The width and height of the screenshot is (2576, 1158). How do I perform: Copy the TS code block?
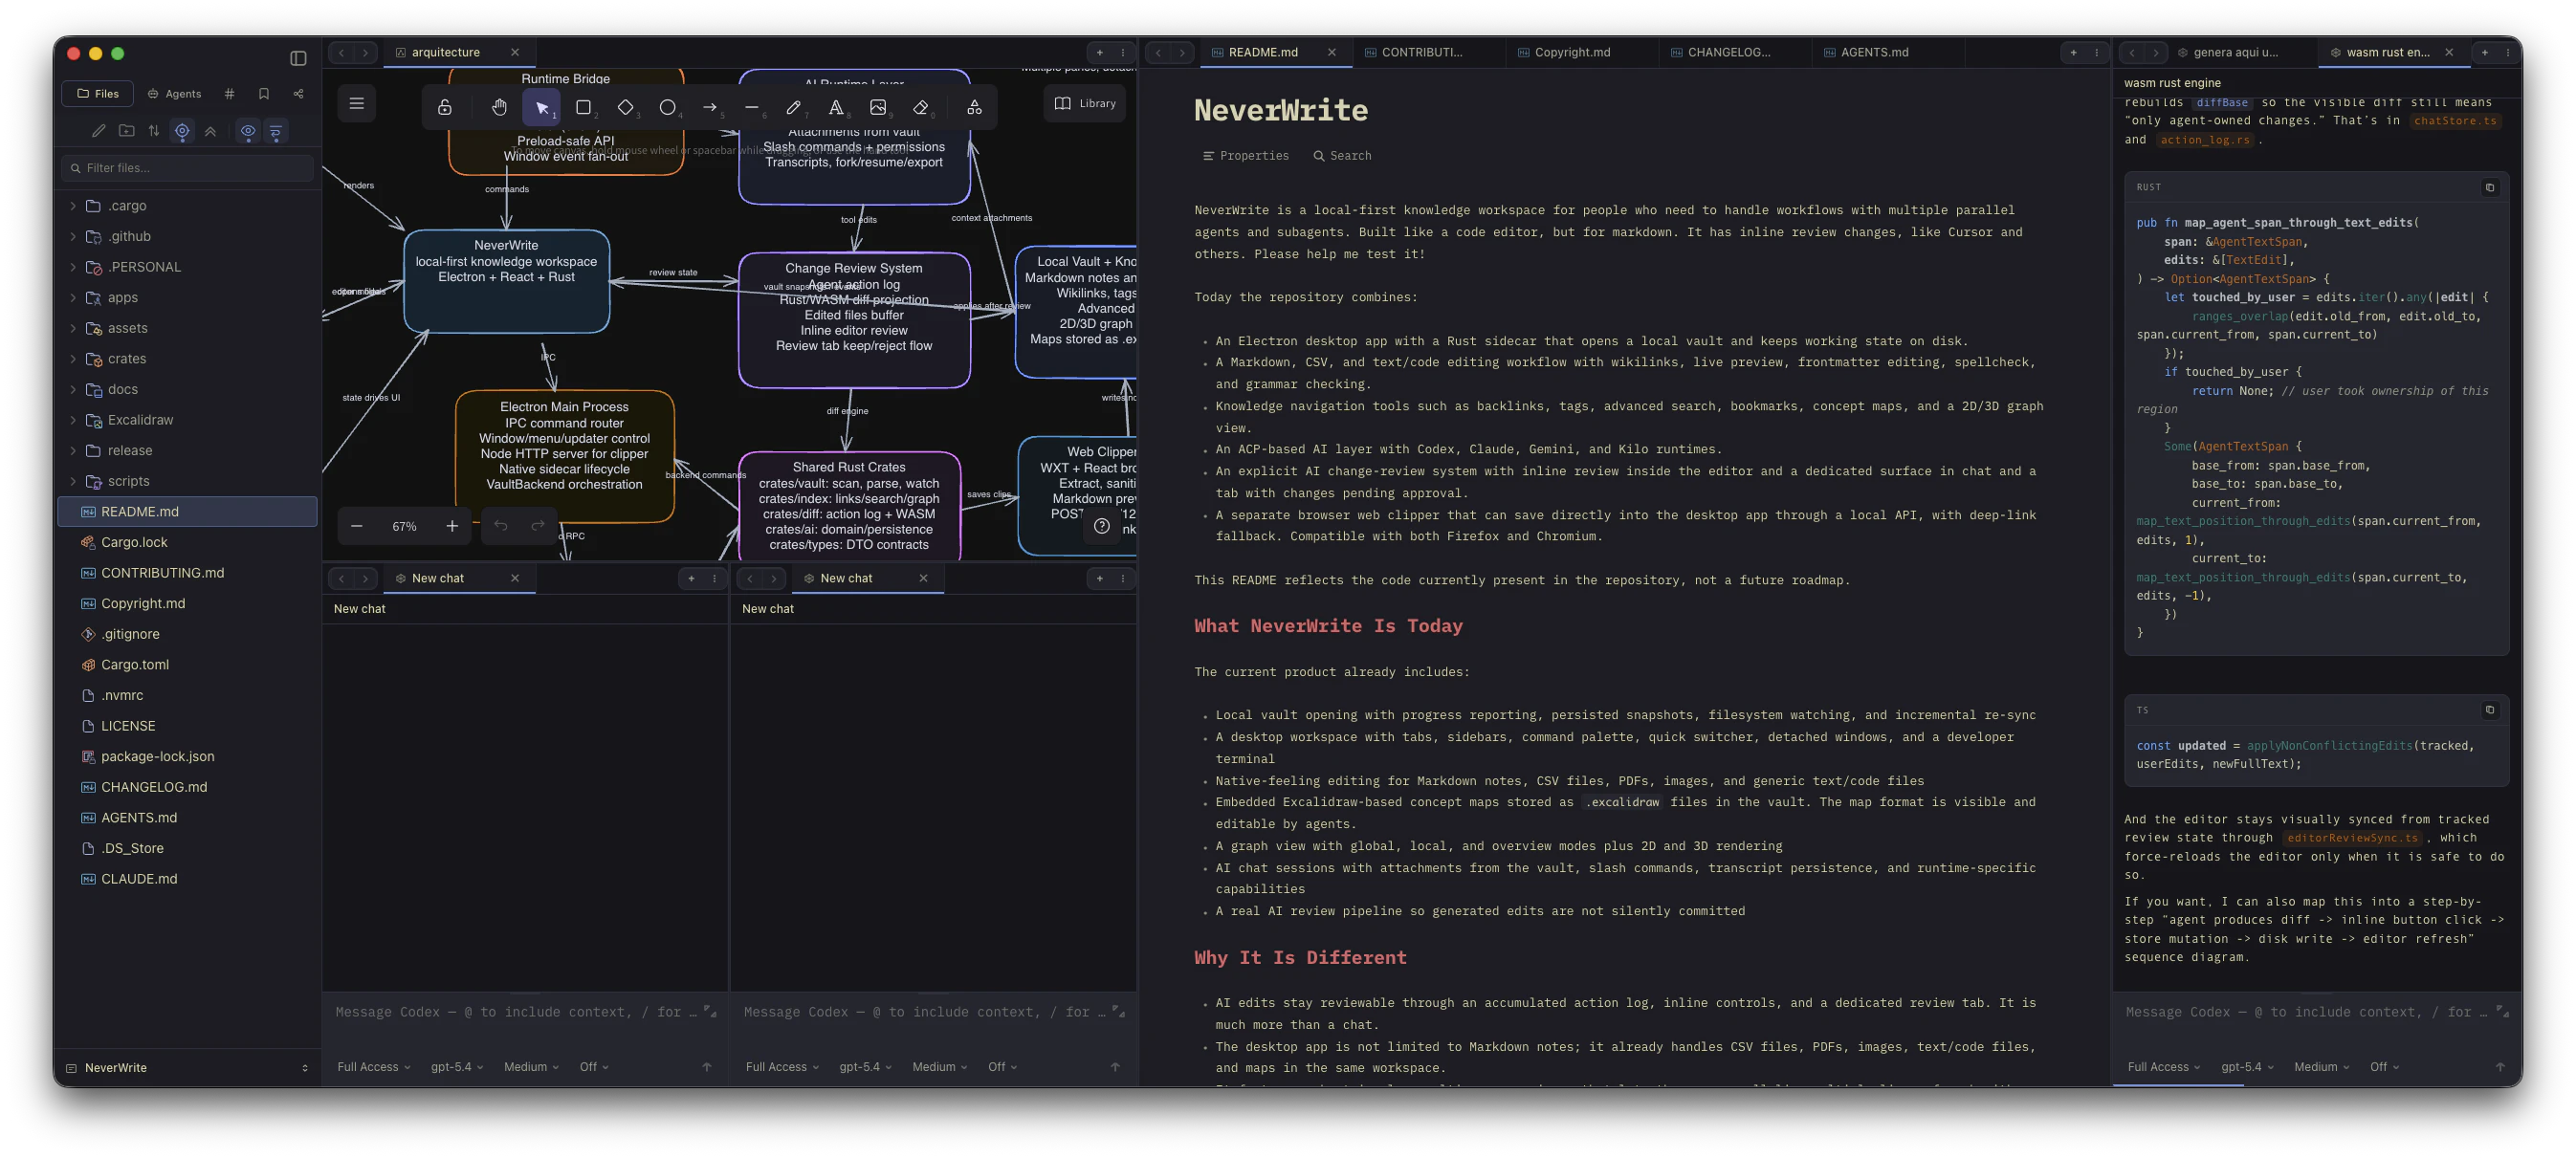click(2490, 710)
